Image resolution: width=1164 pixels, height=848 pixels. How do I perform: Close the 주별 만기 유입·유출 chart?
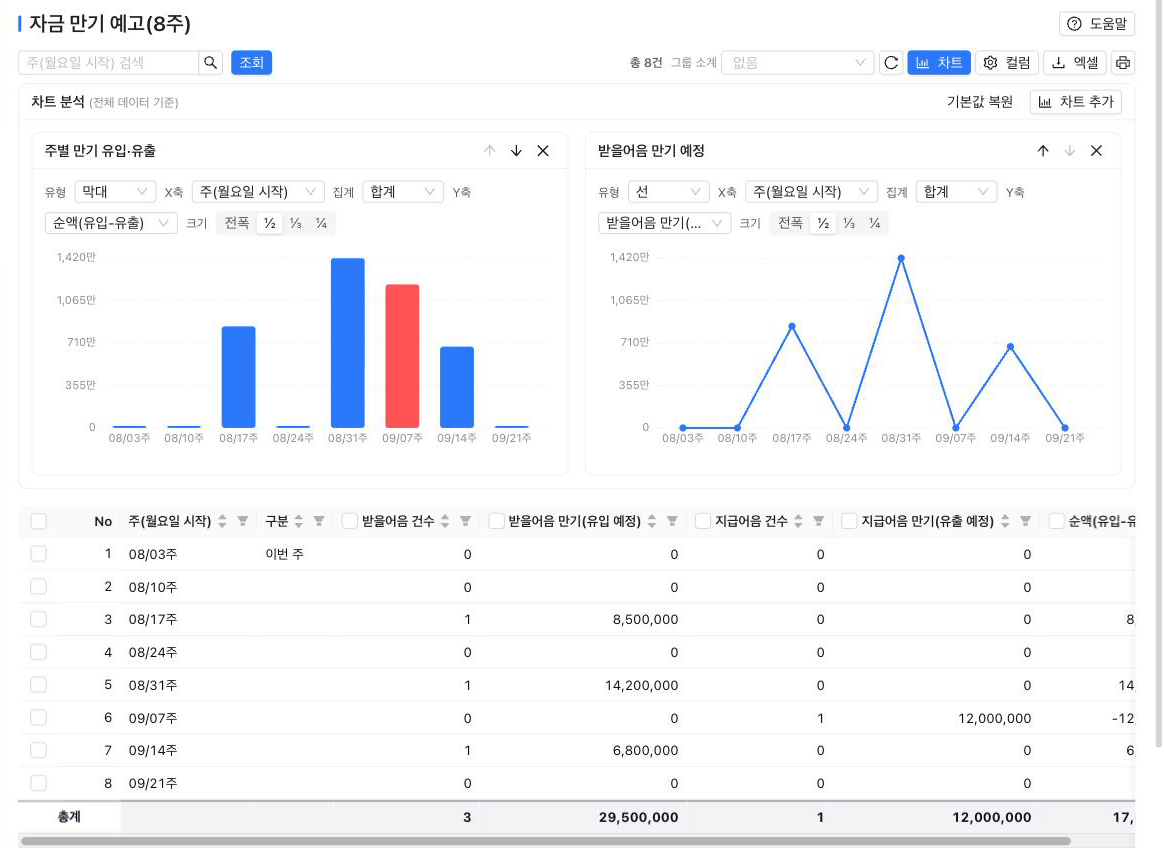(x=543, y=151)
